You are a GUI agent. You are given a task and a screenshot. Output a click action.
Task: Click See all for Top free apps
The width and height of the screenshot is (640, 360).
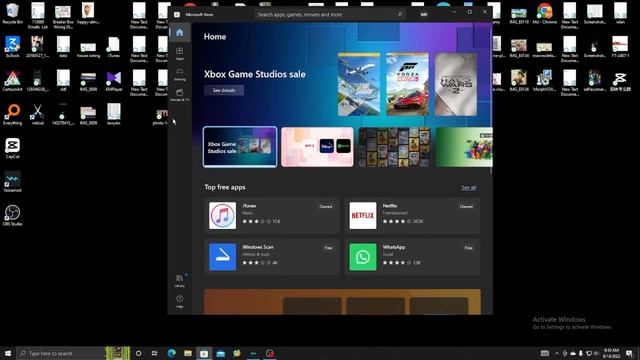tap(469, 188)
